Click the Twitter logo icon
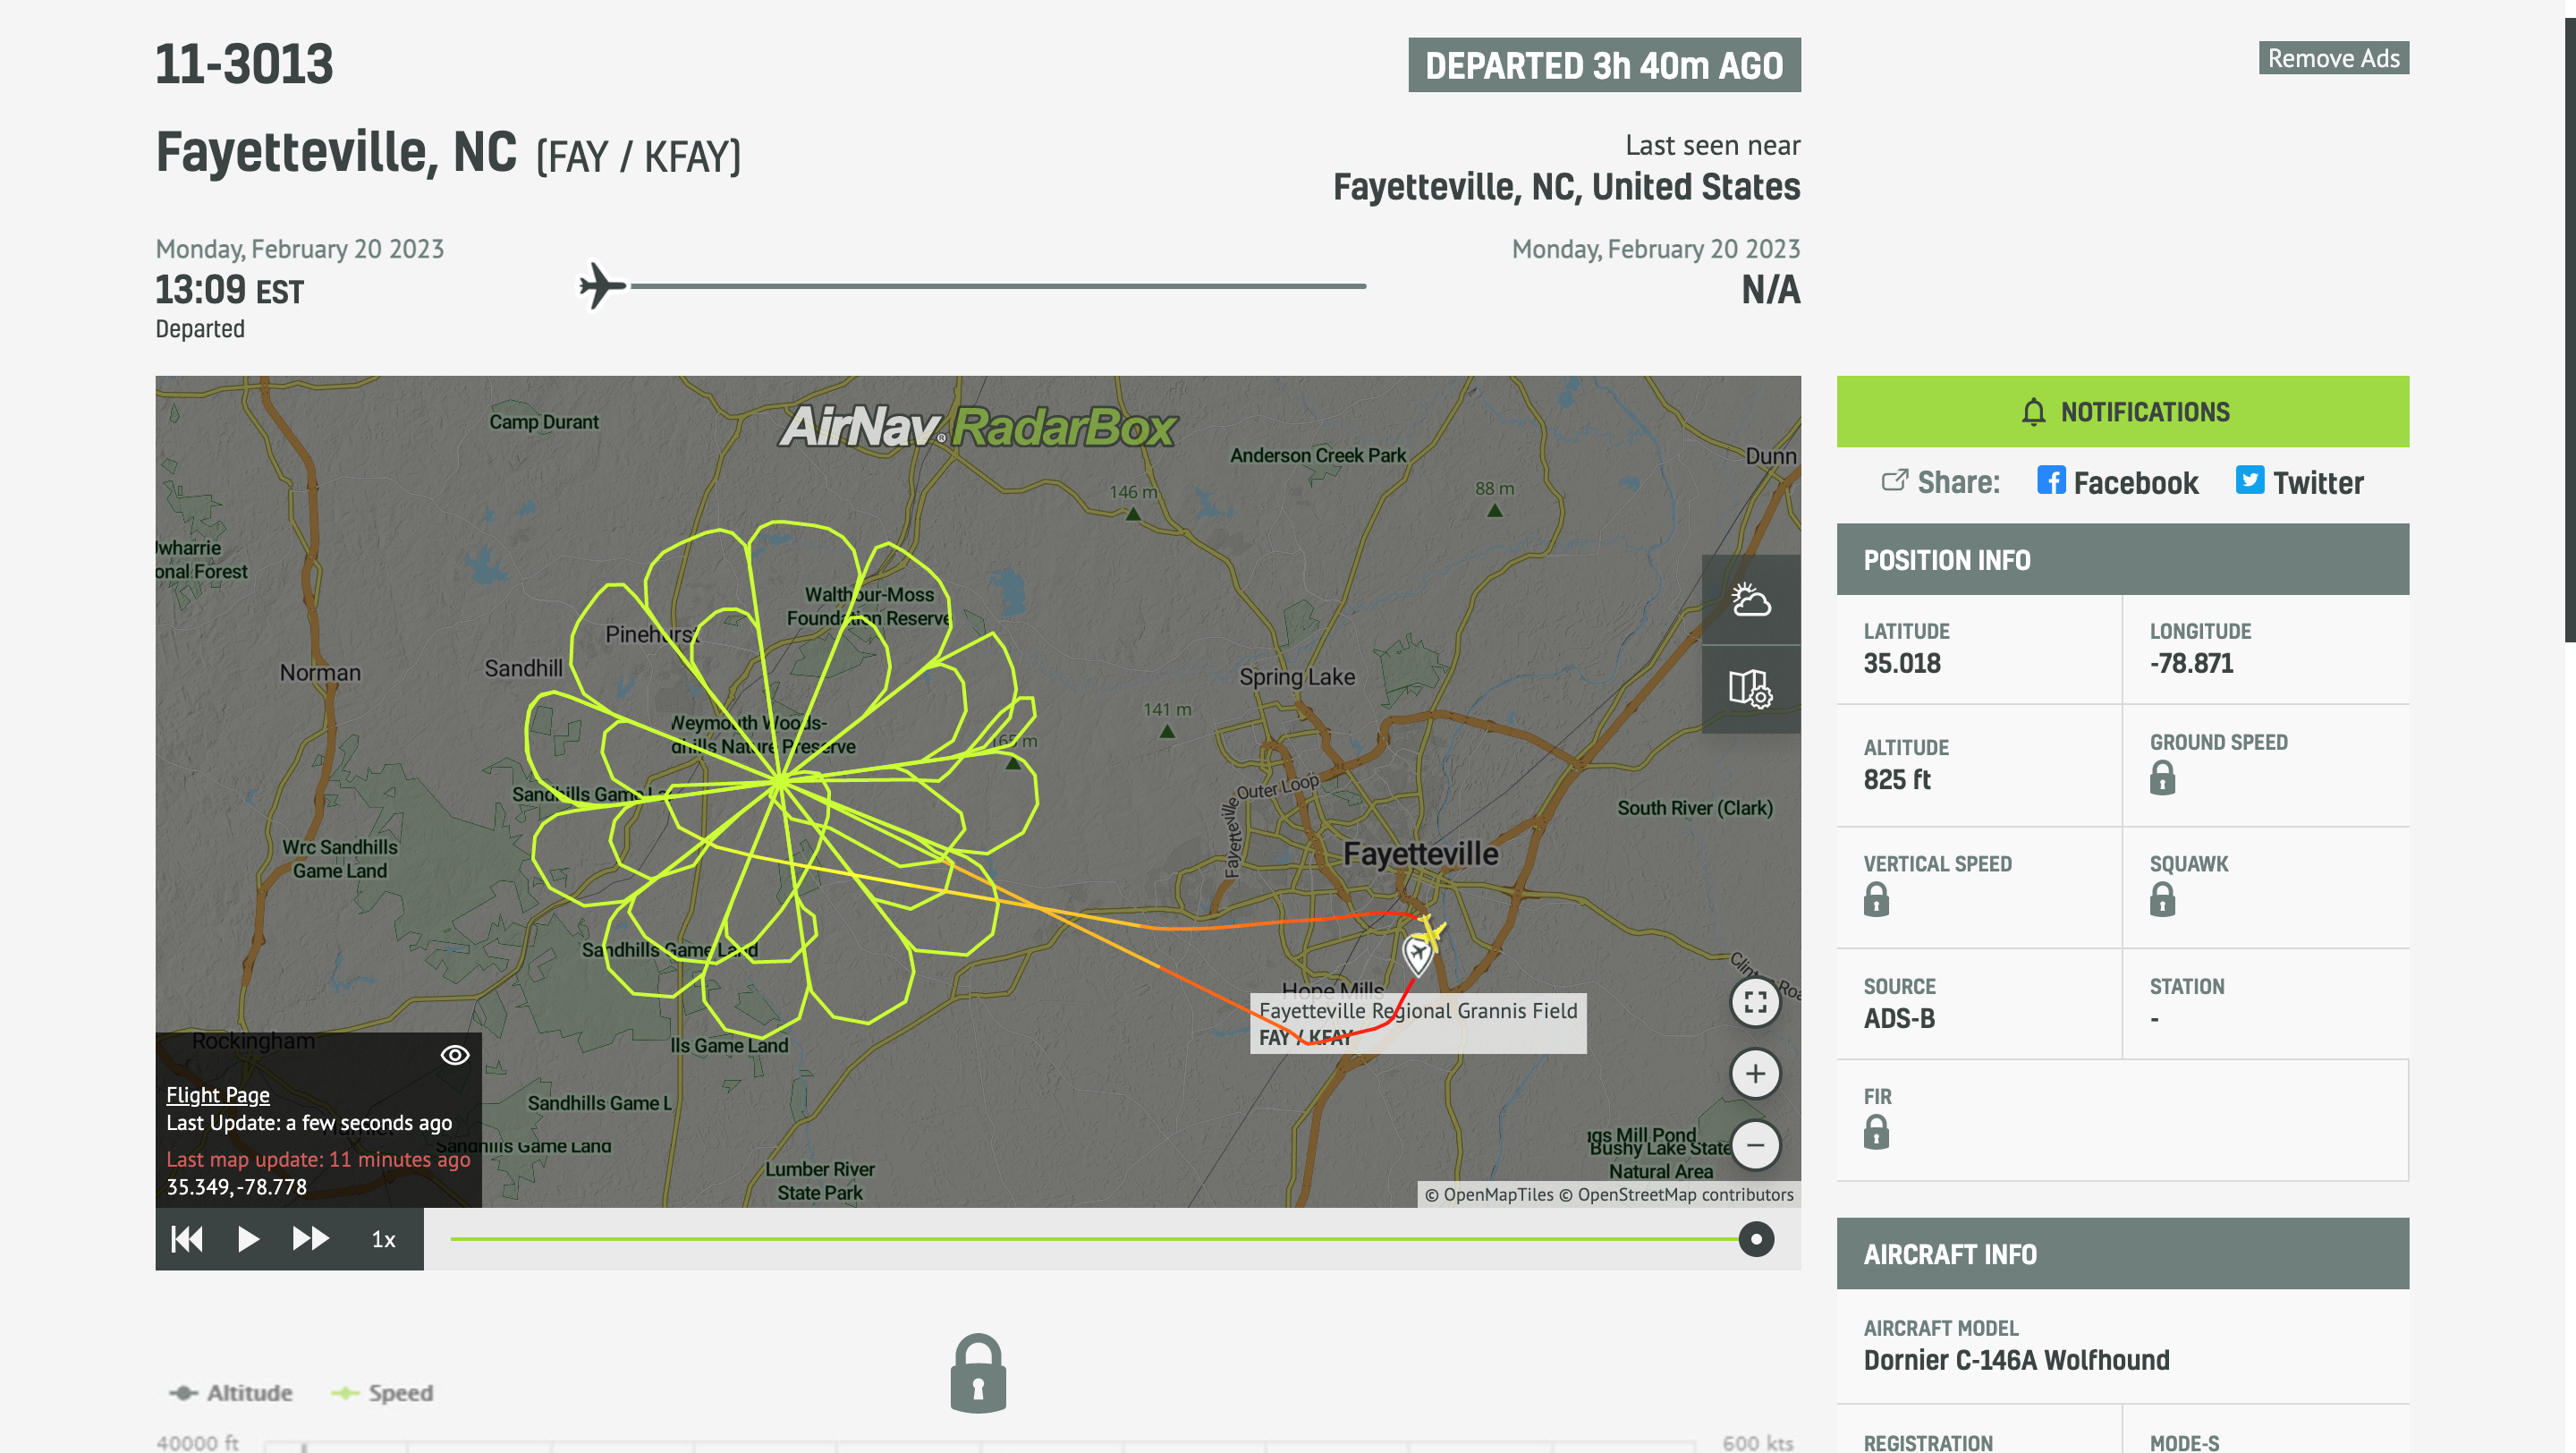 tap(2250, 480)
